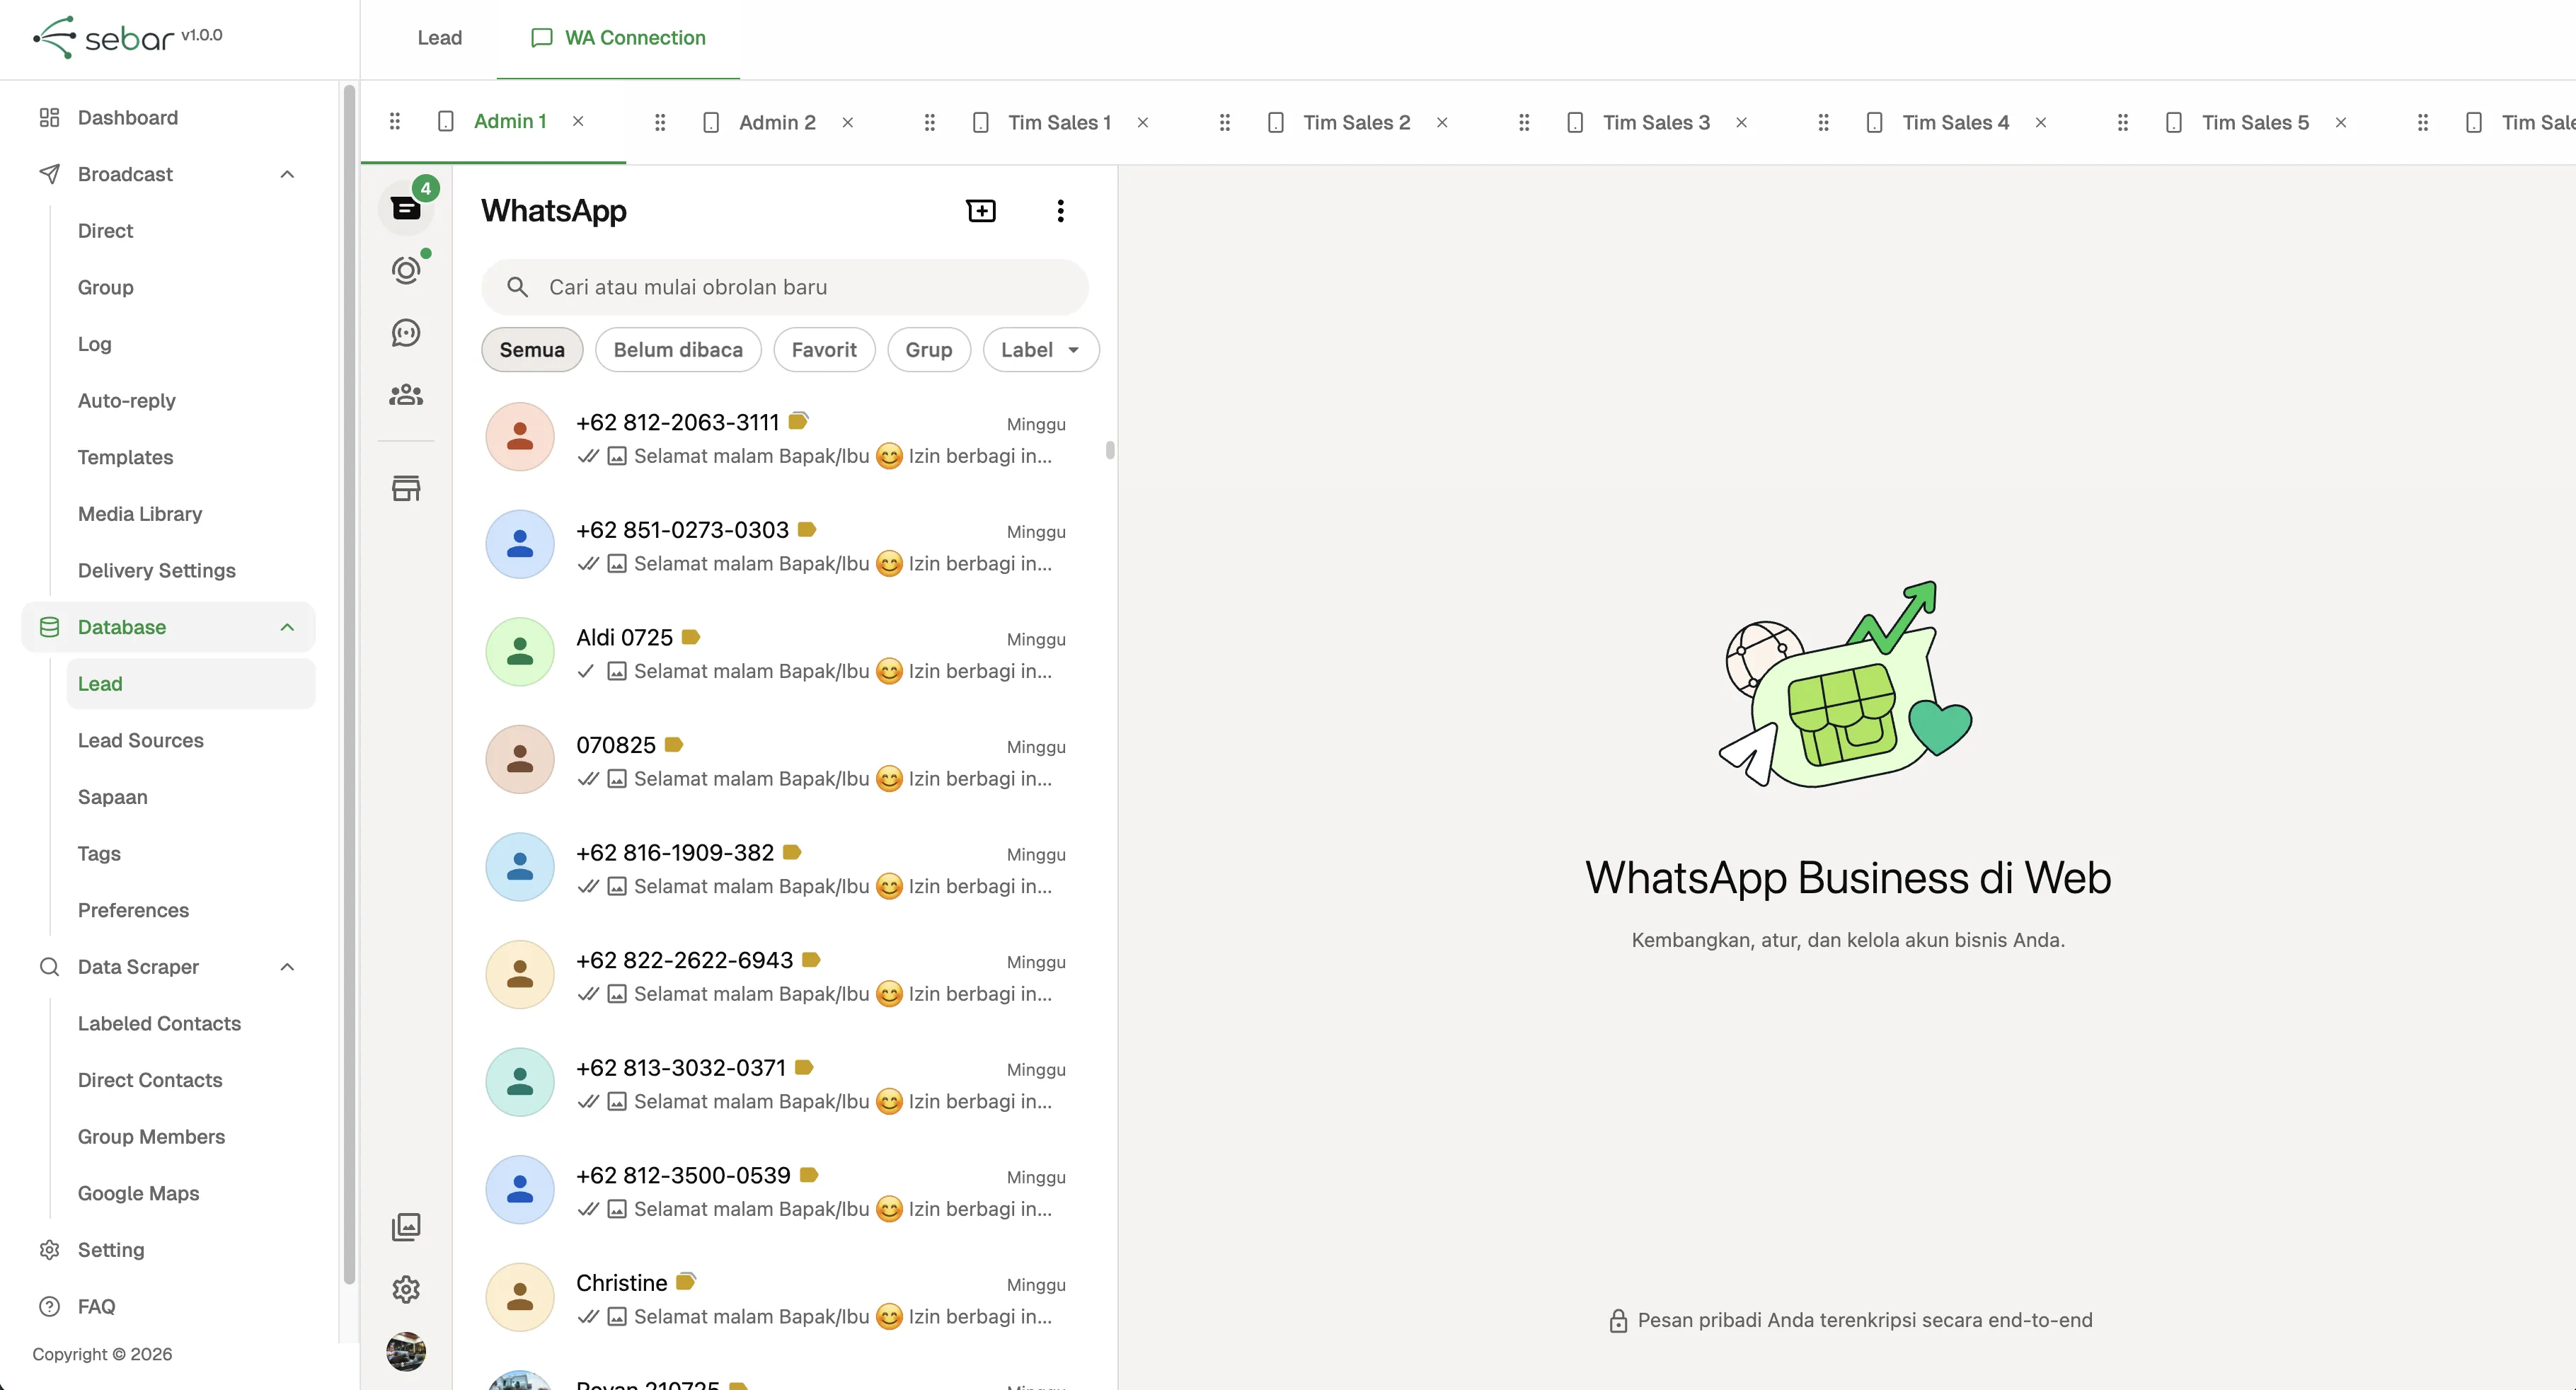
Task: Open chat with +62 812-3500-0539
Action: pos(785,1190)
